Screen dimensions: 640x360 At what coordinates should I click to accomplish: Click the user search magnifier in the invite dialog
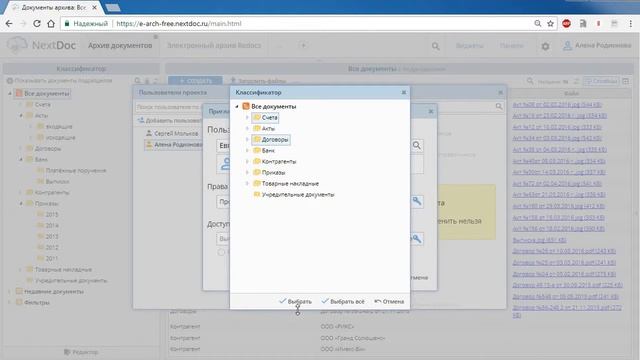coord(417,145)
